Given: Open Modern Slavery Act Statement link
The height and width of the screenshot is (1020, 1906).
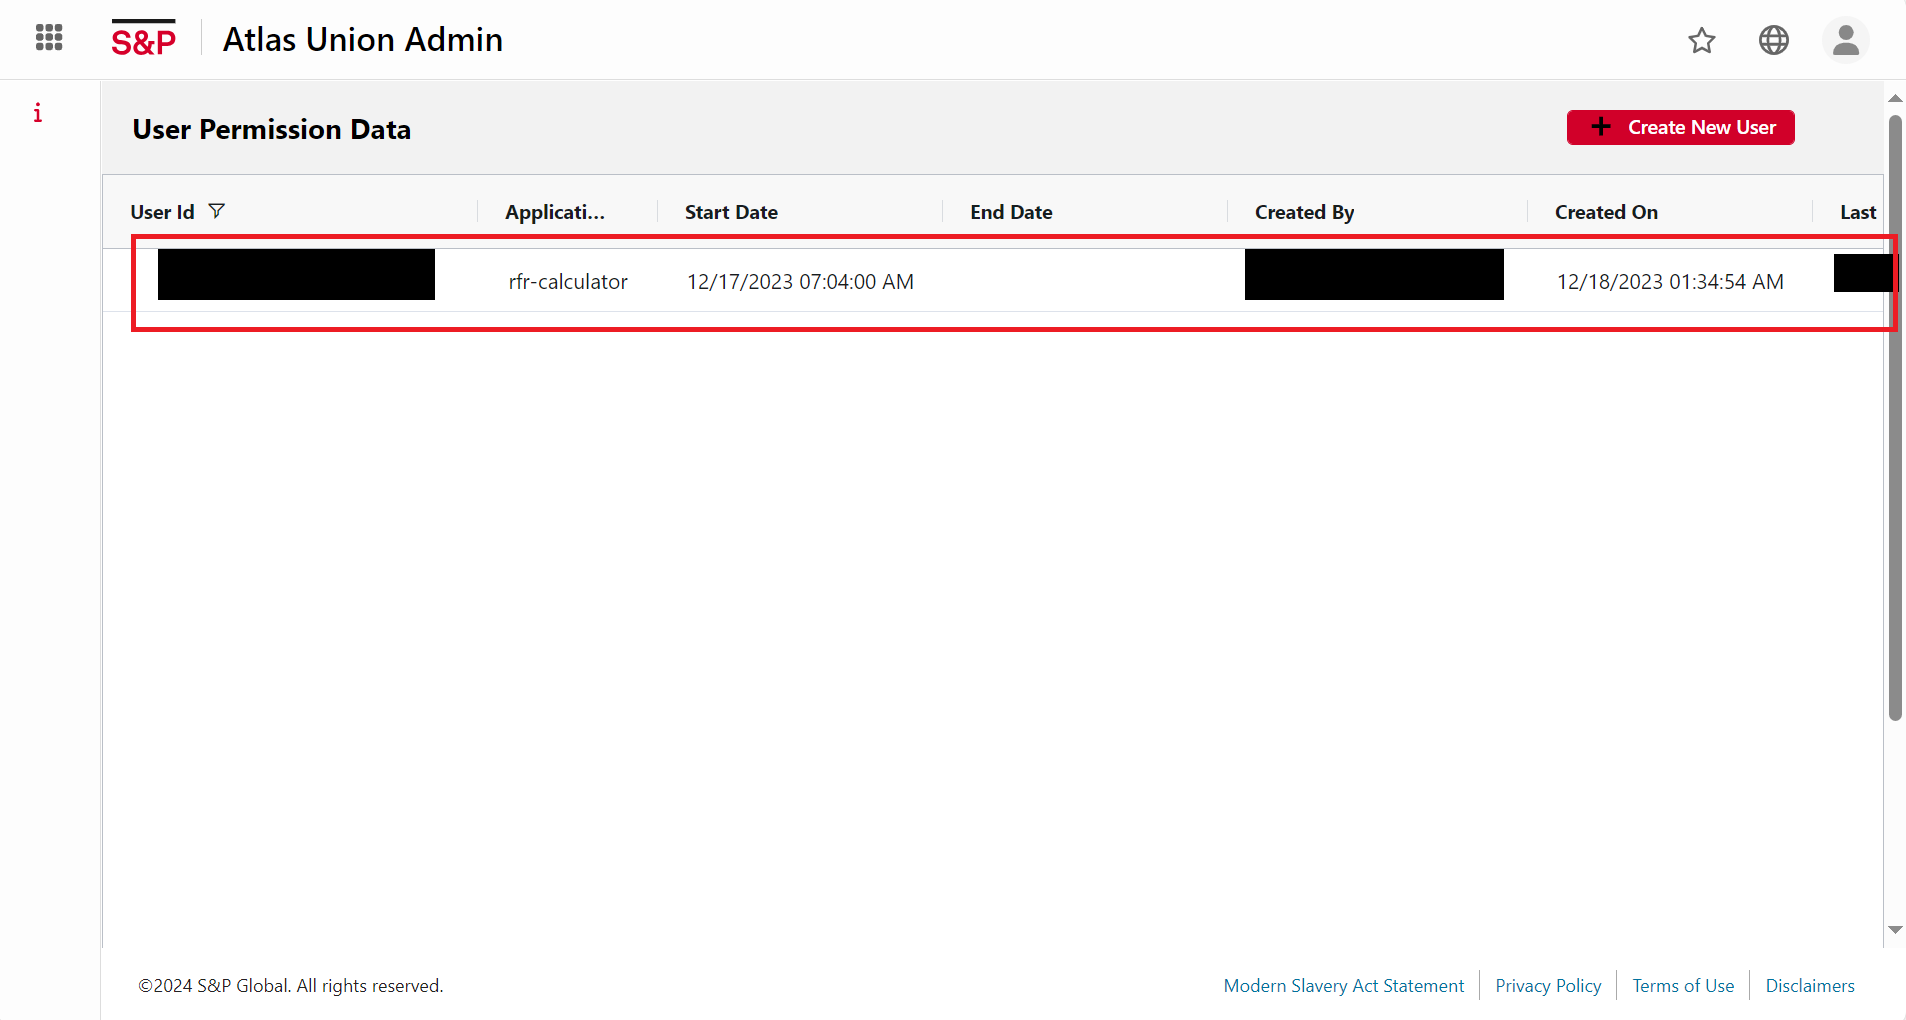Looking at the screenshot, I should [x=1343, y=986].
